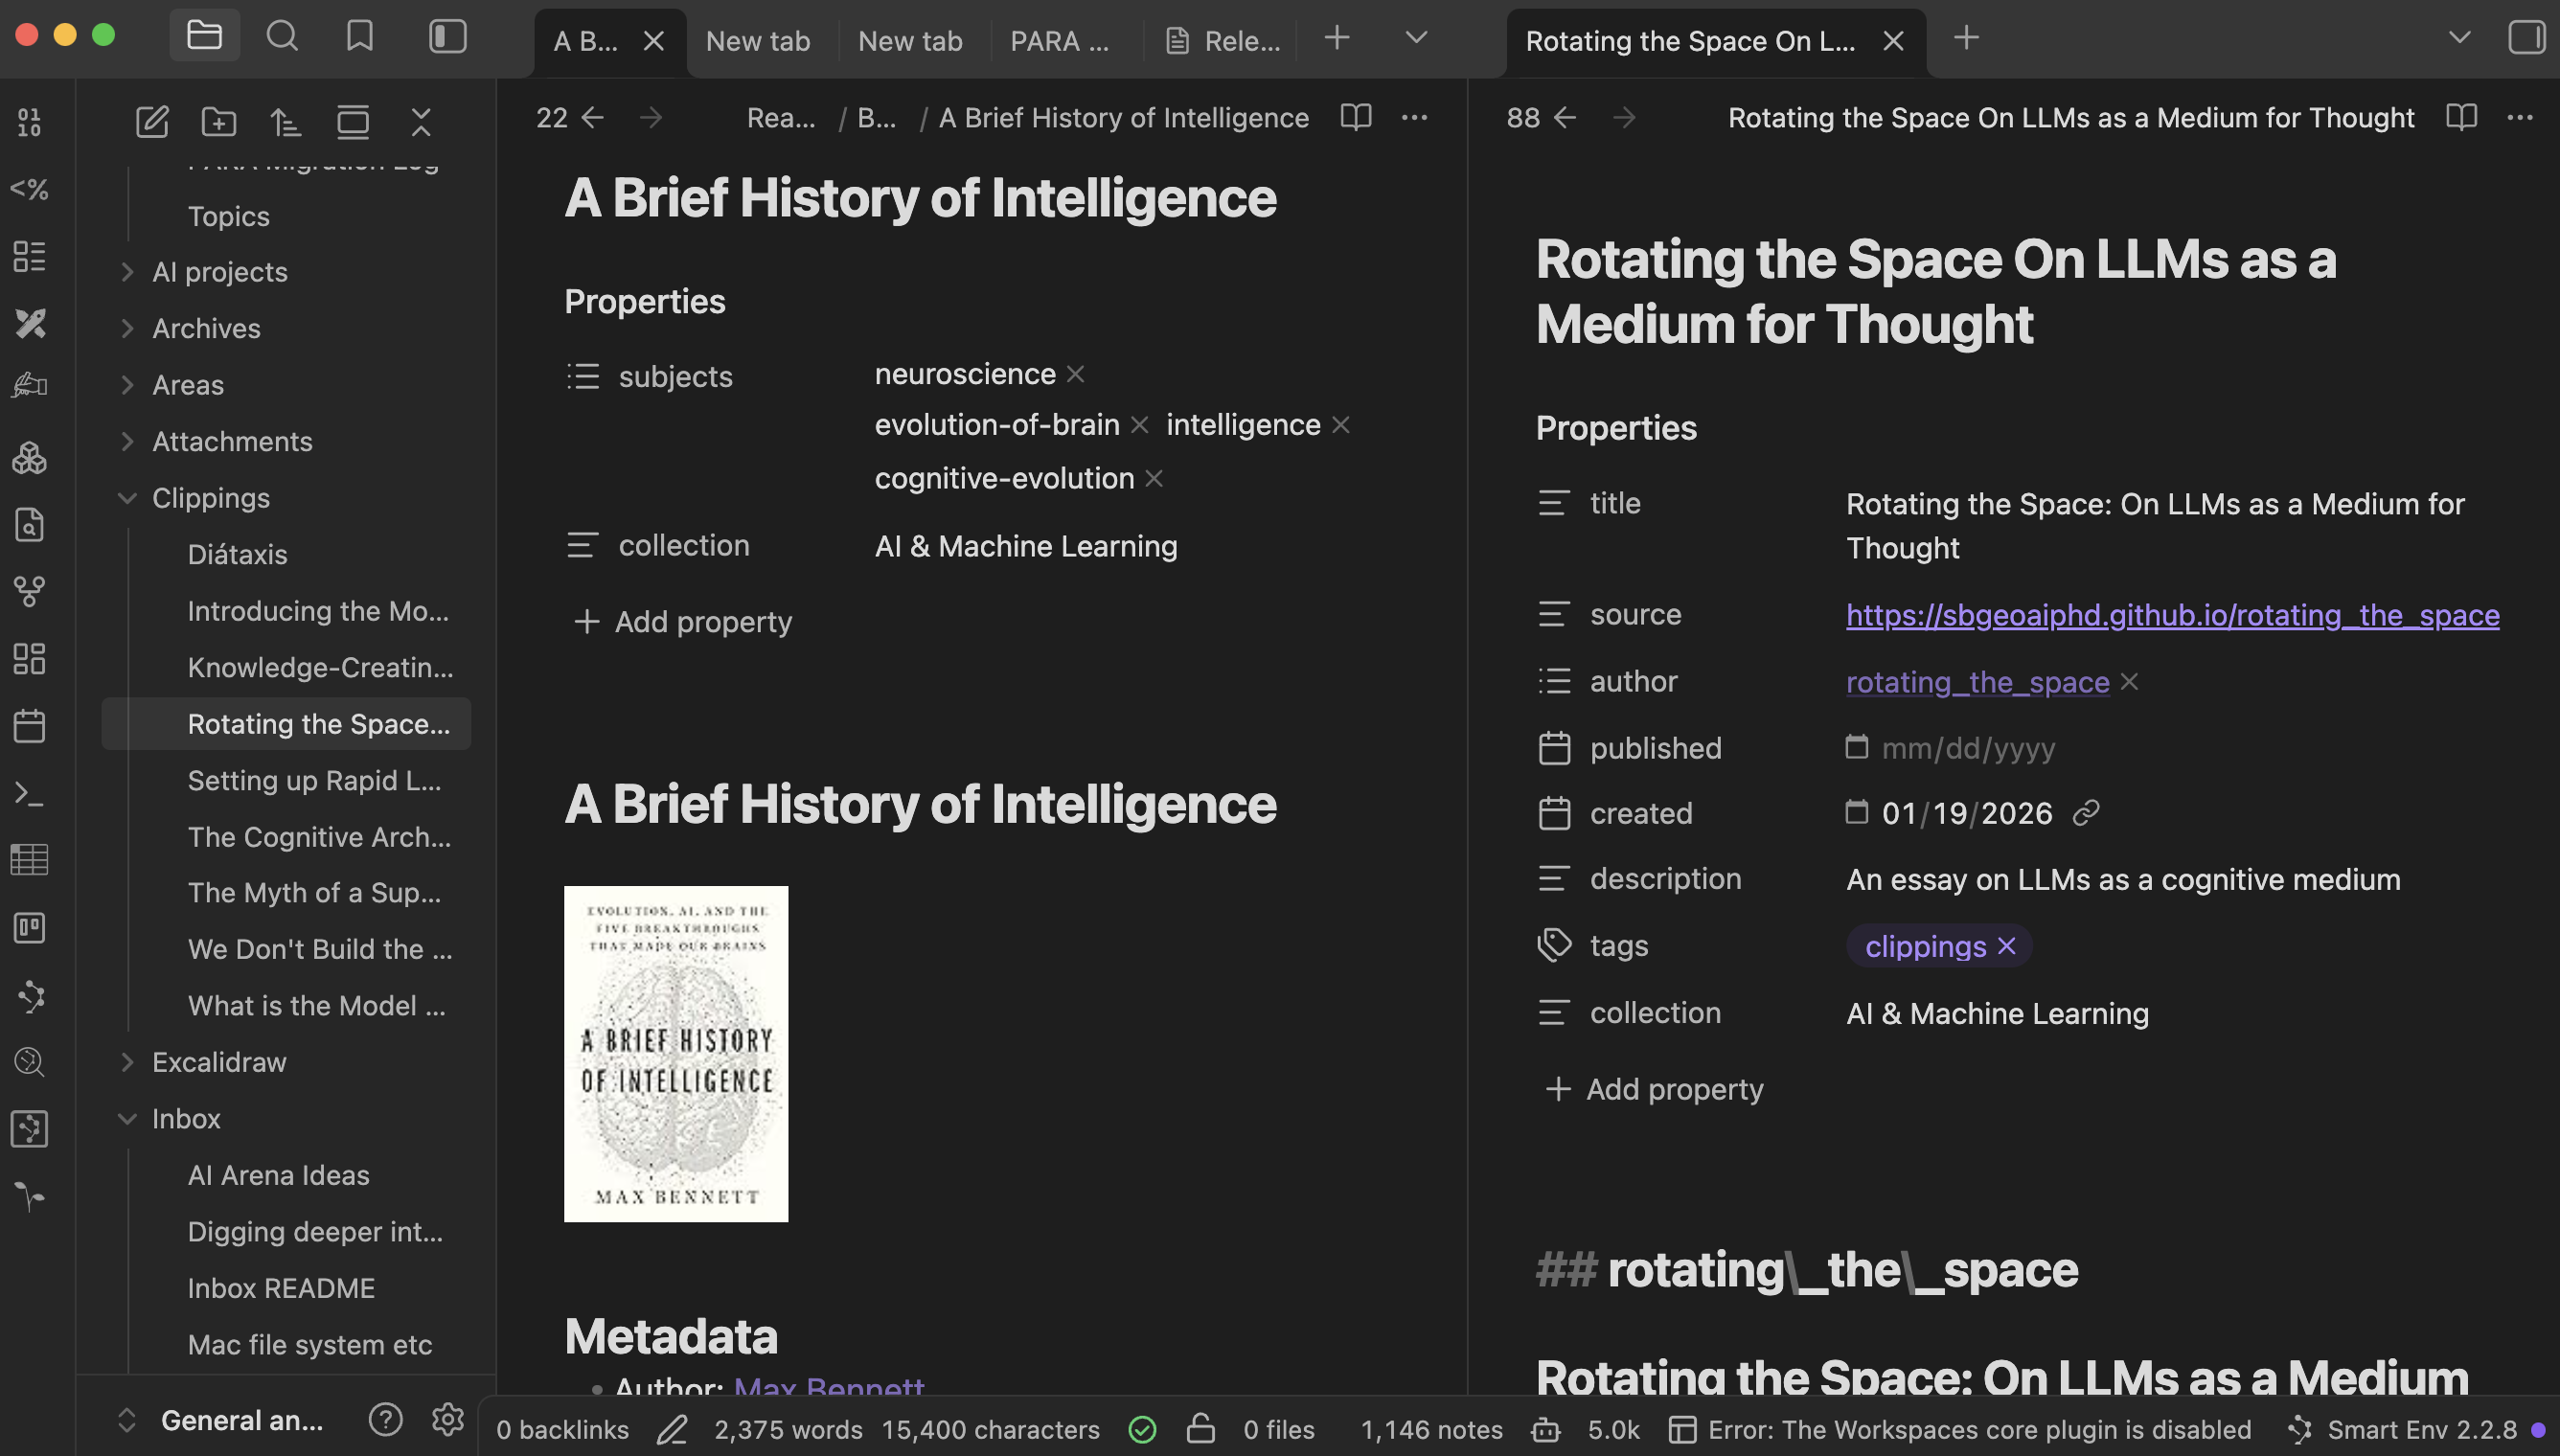Screen dimensions: 2560x1456
Task: Change sort order in file explorer
Action: coord(285,122)
